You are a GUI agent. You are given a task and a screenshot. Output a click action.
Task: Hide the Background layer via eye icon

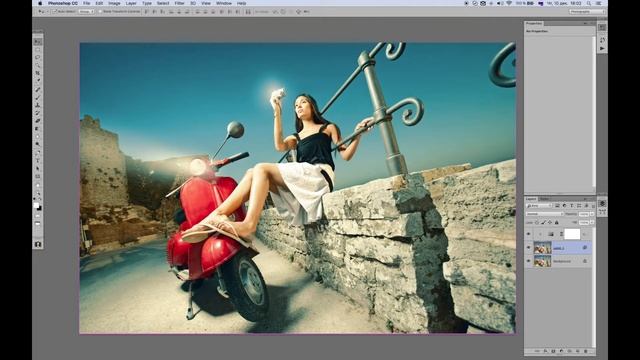click(x=529, y=261)
